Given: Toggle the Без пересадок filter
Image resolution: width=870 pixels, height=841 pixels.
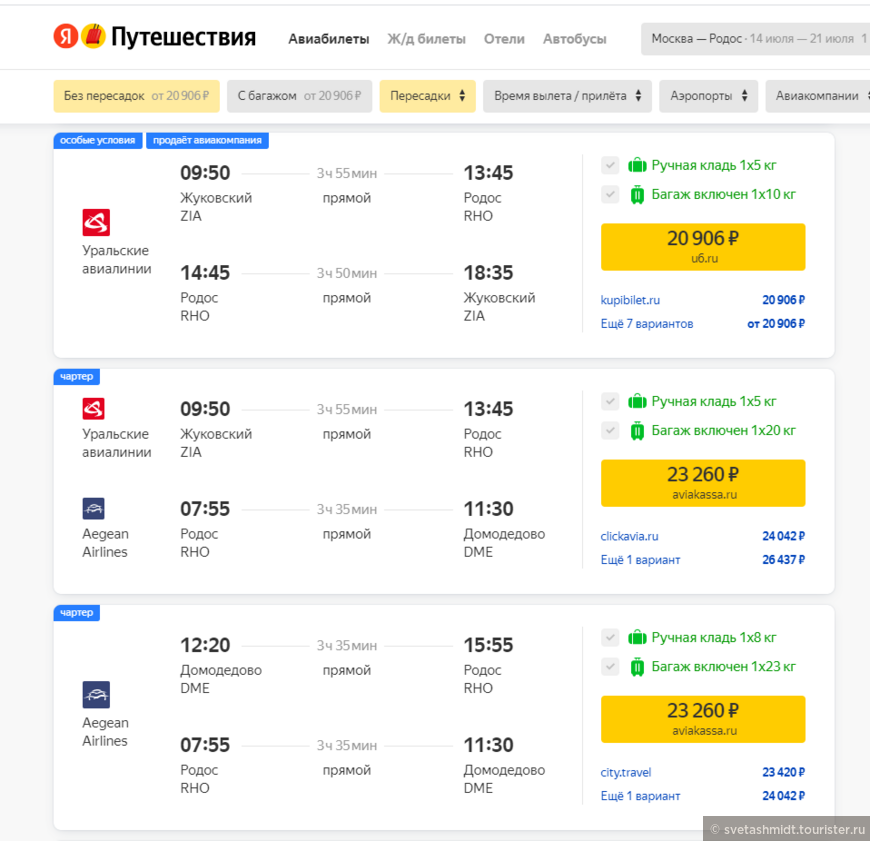Looking at the screenshot, I should pos(136,96).
